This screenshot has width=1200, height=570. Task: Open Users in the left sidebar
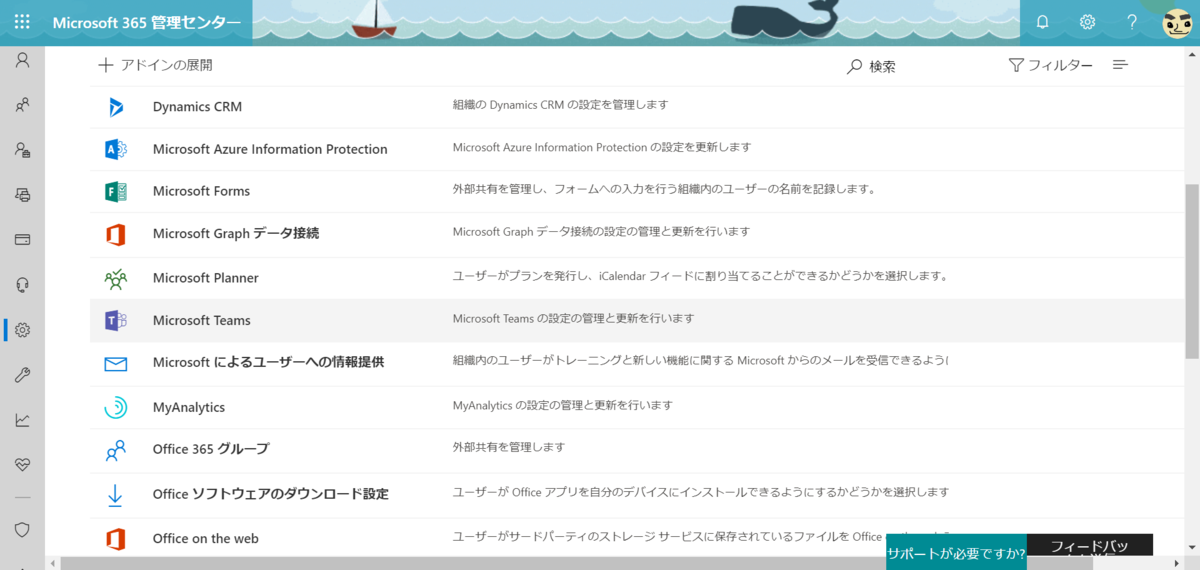22,60
